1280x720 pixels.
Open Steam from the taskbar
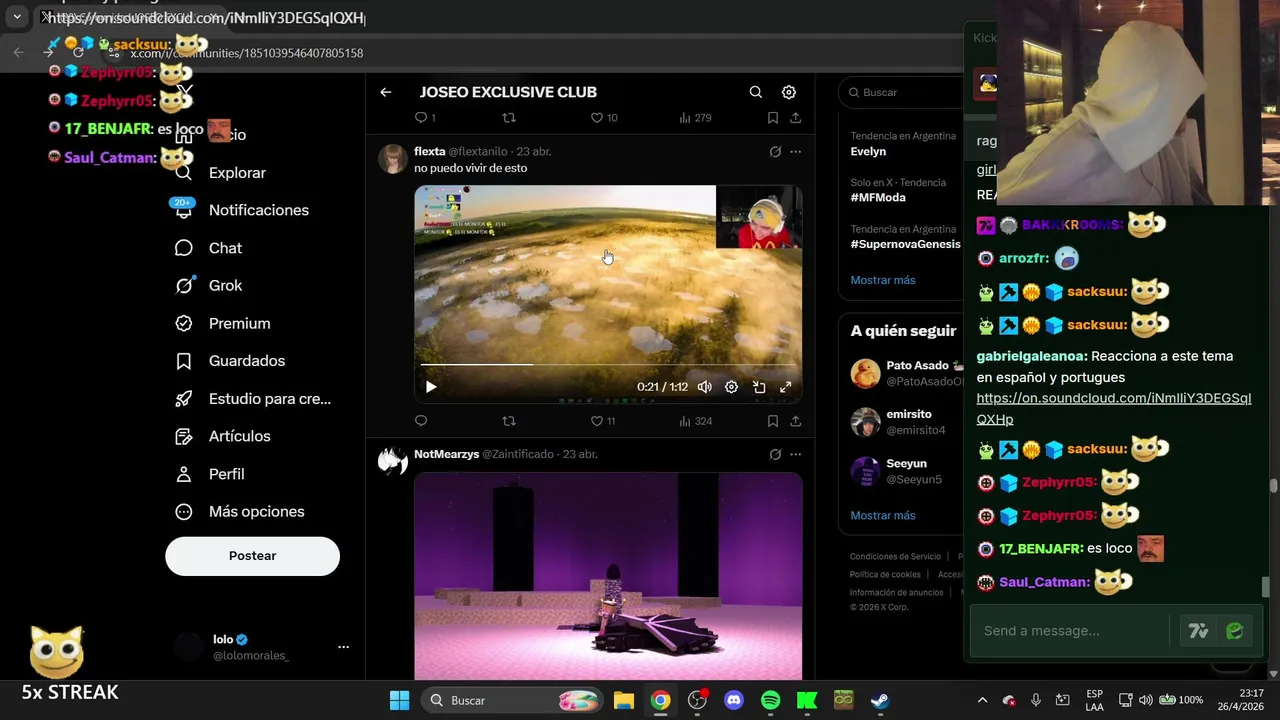880,700
